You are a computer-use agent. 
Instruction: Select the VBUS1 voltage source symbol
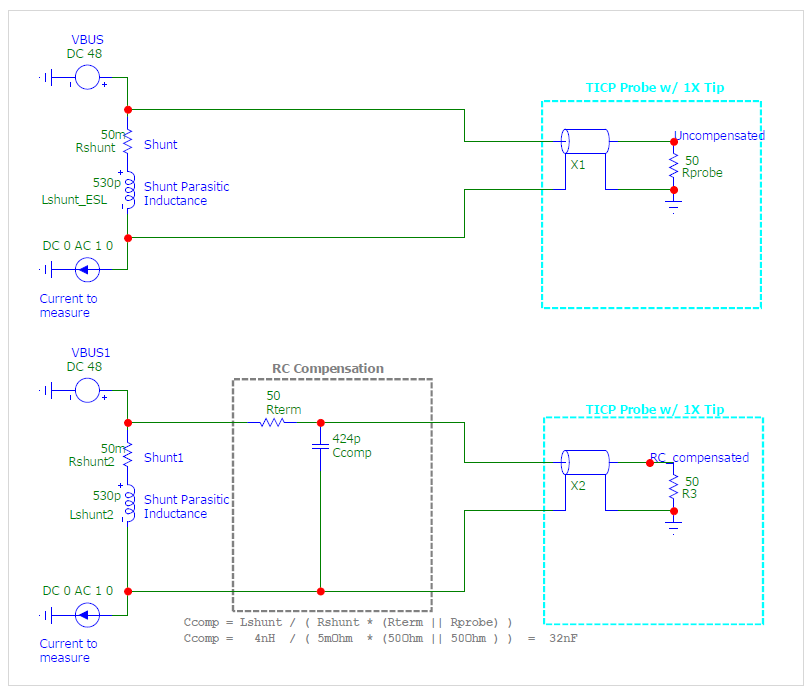tap(87, 391)
